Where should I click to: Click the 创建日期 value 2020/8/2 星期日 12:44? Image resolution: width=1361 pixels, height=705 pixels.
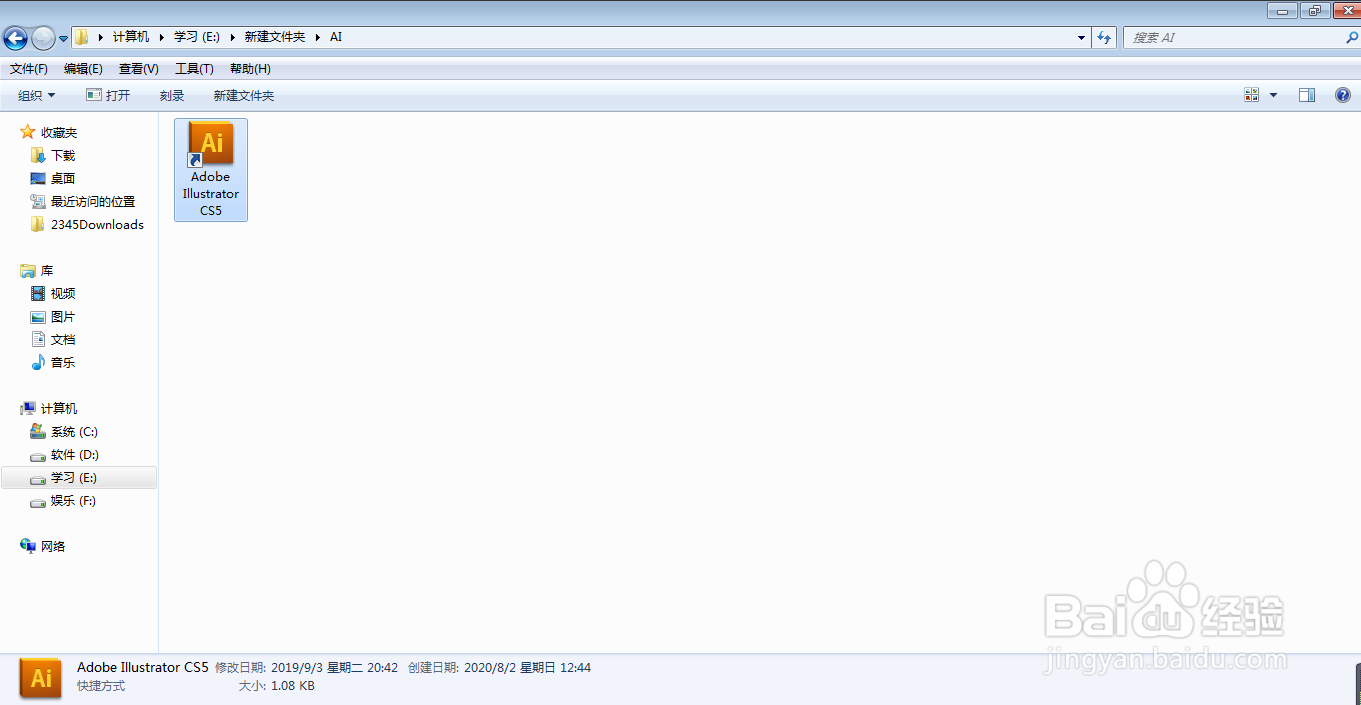click(x=527, y=668)
